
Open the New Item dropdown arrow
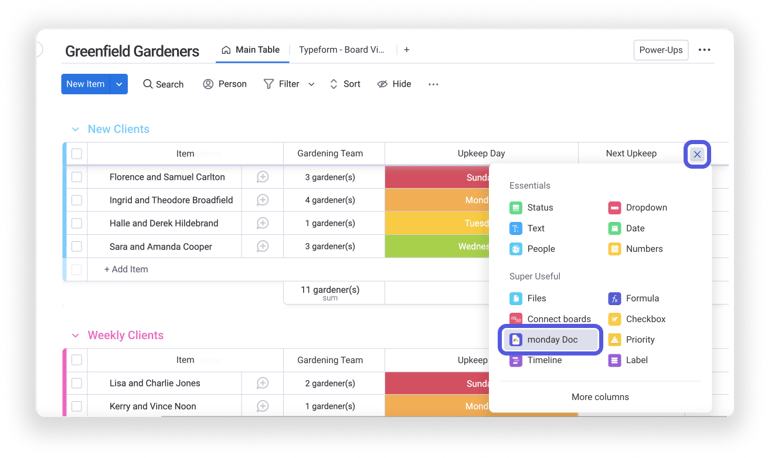coord(120,84)
